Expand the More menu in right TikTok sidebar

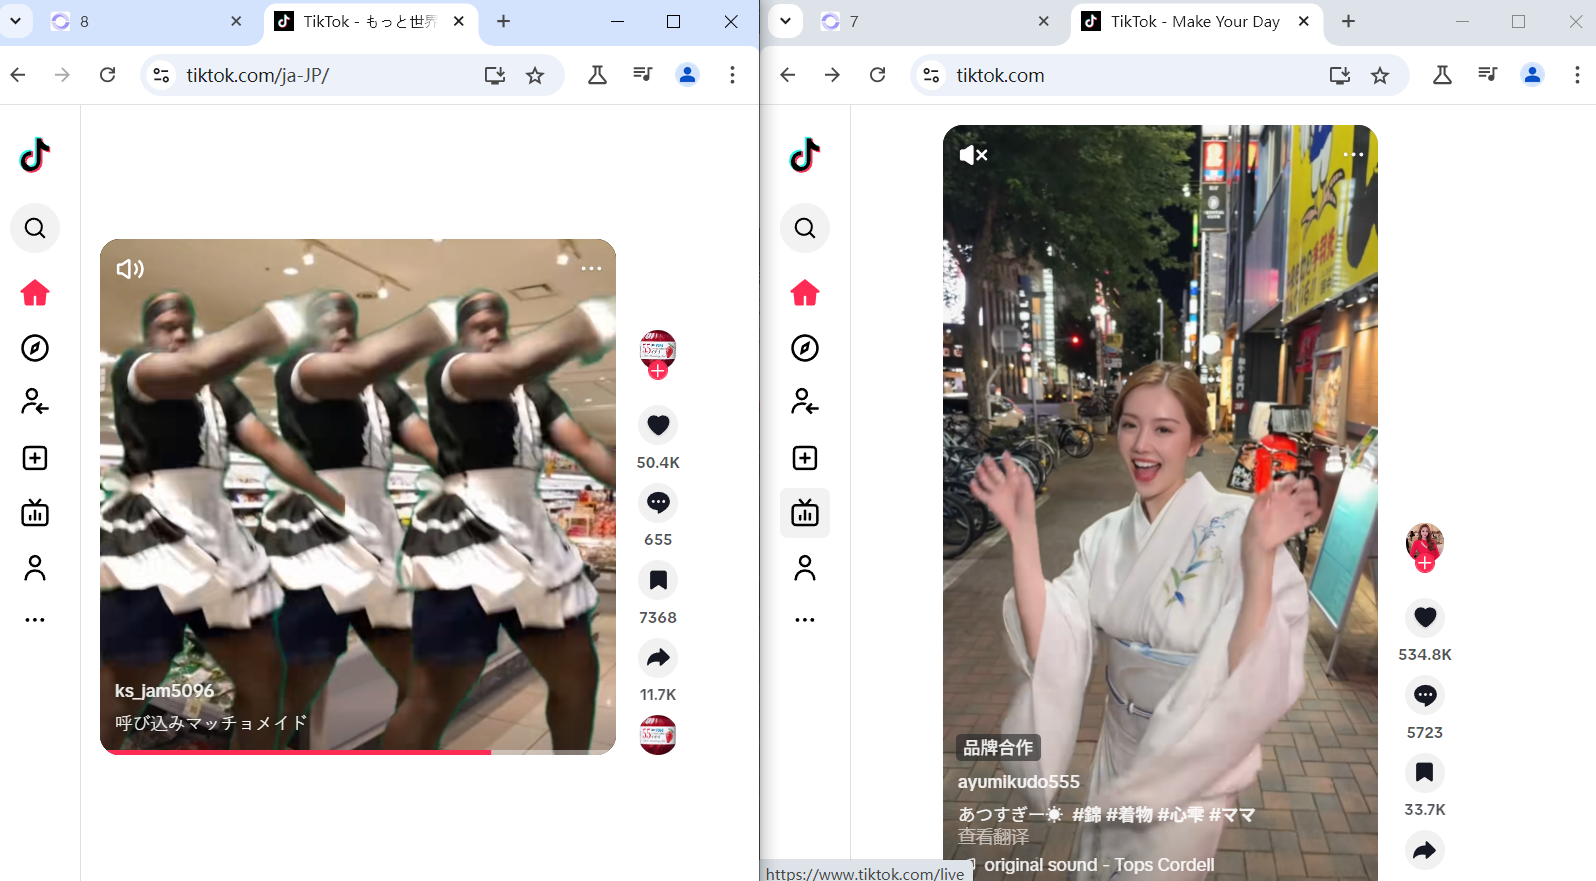pos(805,620)
